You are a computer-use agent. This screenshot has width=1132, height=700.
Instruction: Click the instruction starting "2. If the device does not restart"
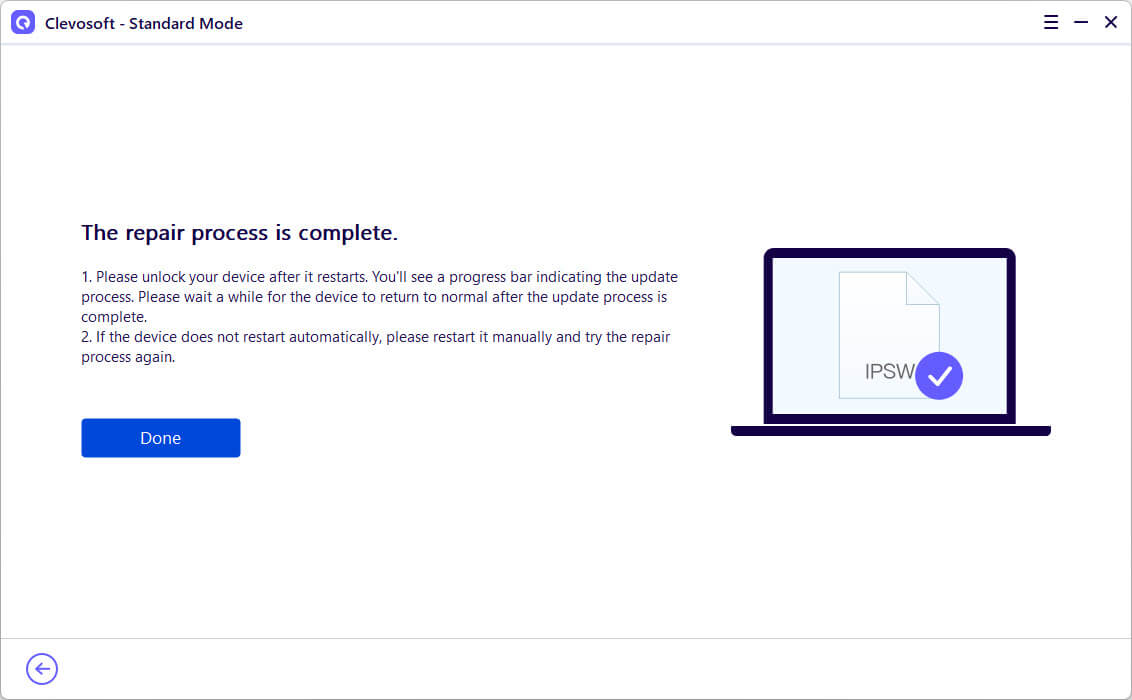(x=375, y=347)
